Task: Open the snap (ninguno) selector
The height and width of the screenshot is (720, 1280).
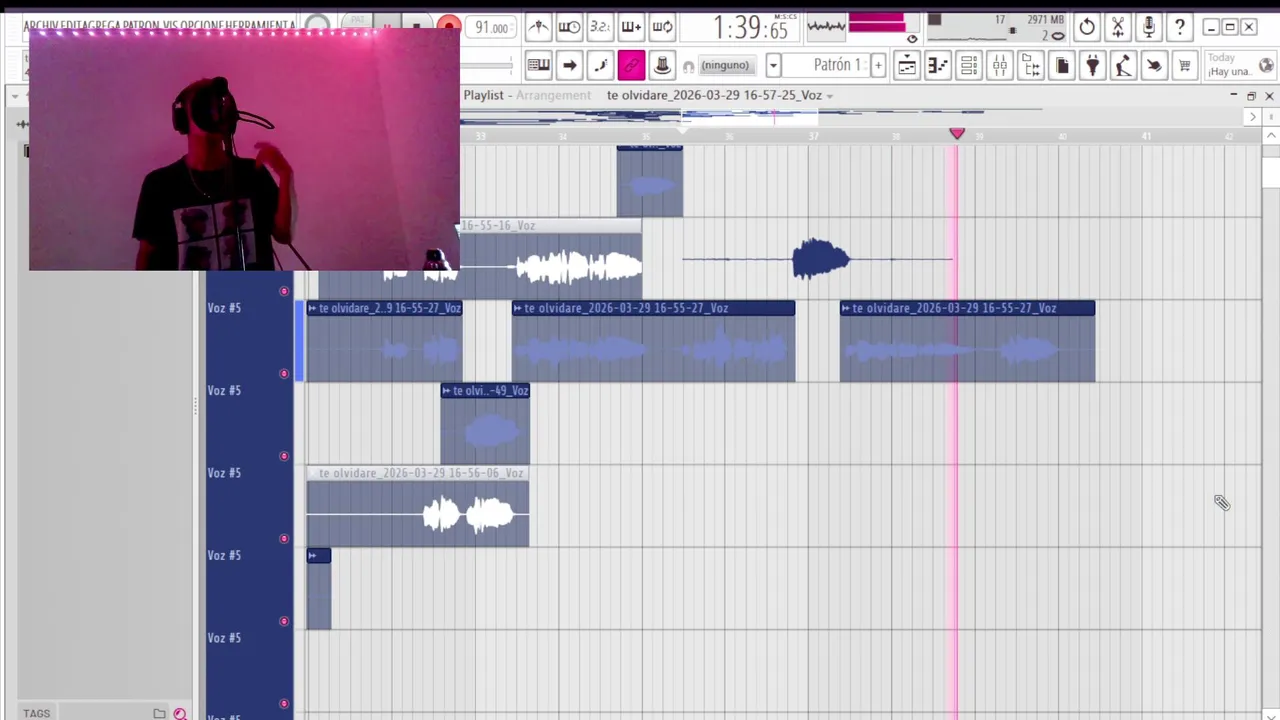Action: tap(725, 66)
